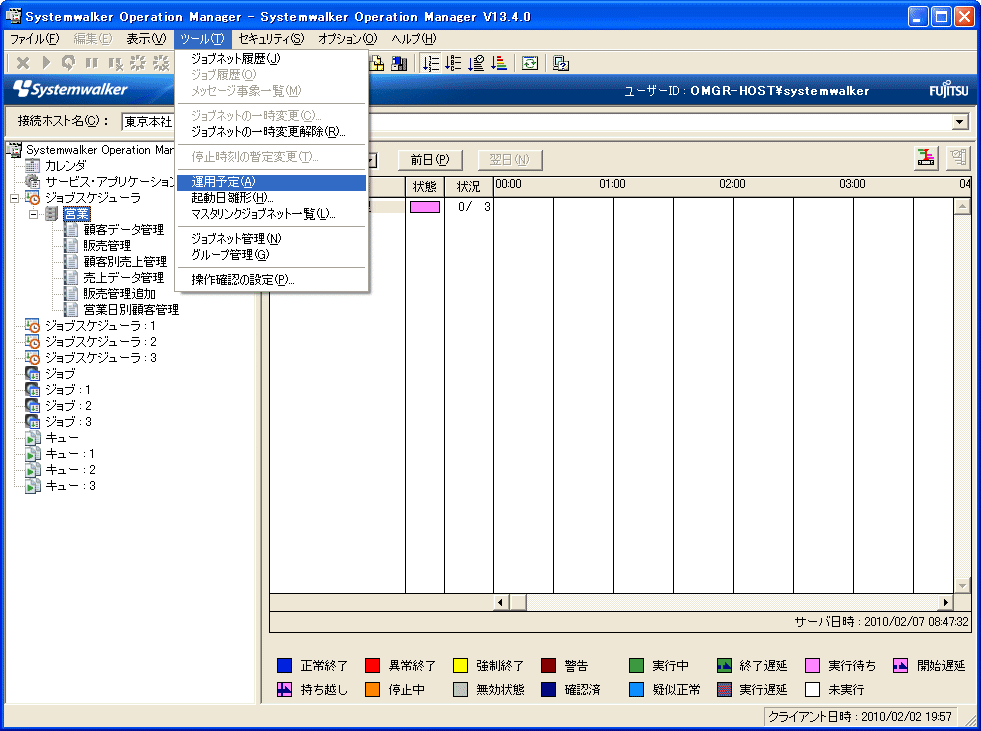Screen dimensions: 981x731
Task: Choose ジョブネットの一時変更解除(R) menu entry
Action: coord(272,132)
